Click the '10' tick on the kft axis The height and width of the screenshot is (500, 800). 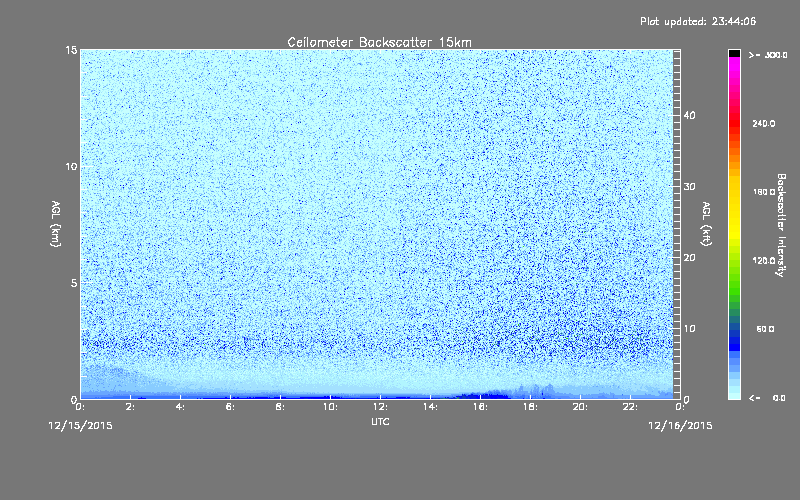click(689, 329)
